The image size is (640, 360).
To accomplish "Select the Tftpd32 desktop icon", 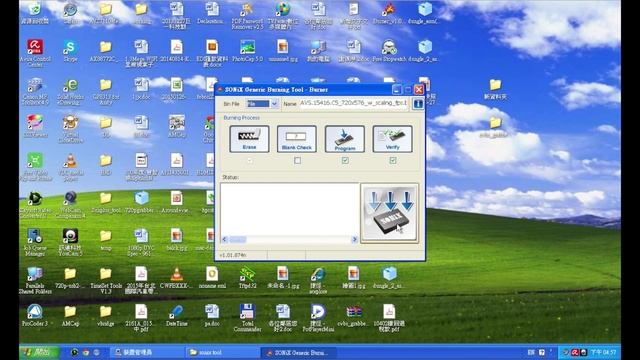I will coord(247,278).
